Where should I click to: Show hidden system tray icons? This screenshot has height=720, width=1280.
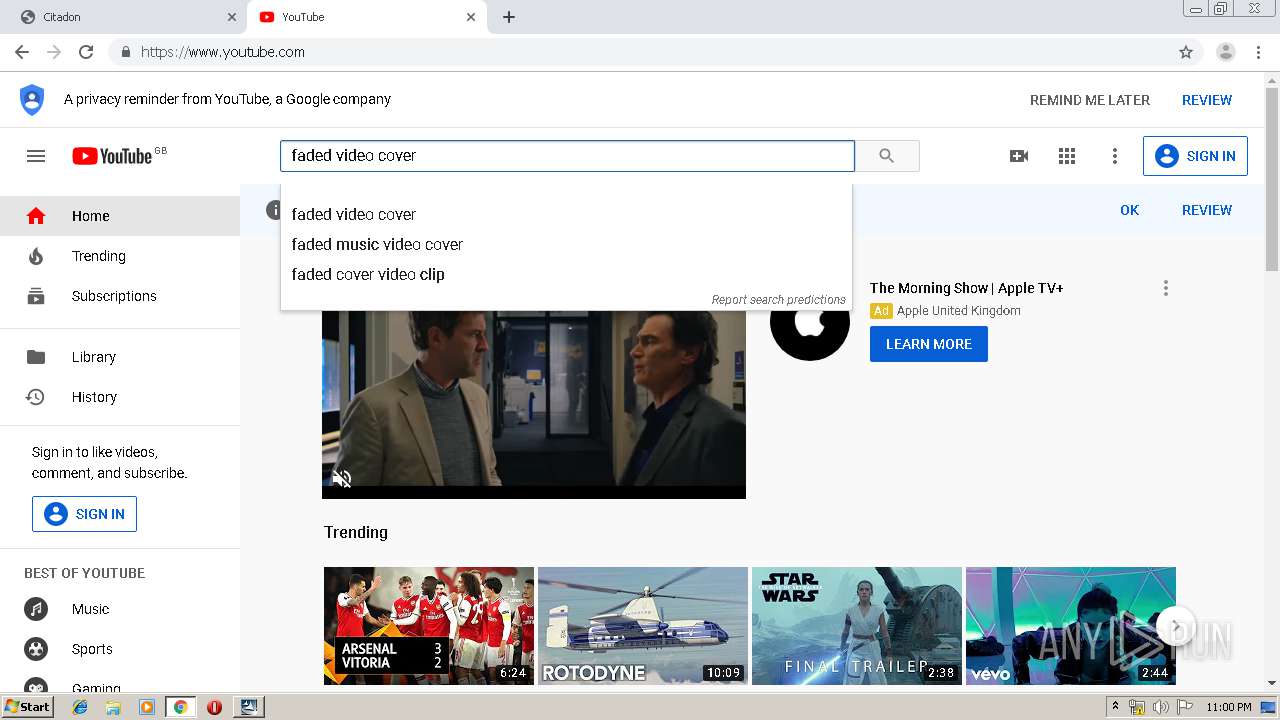click(1115, 707)
